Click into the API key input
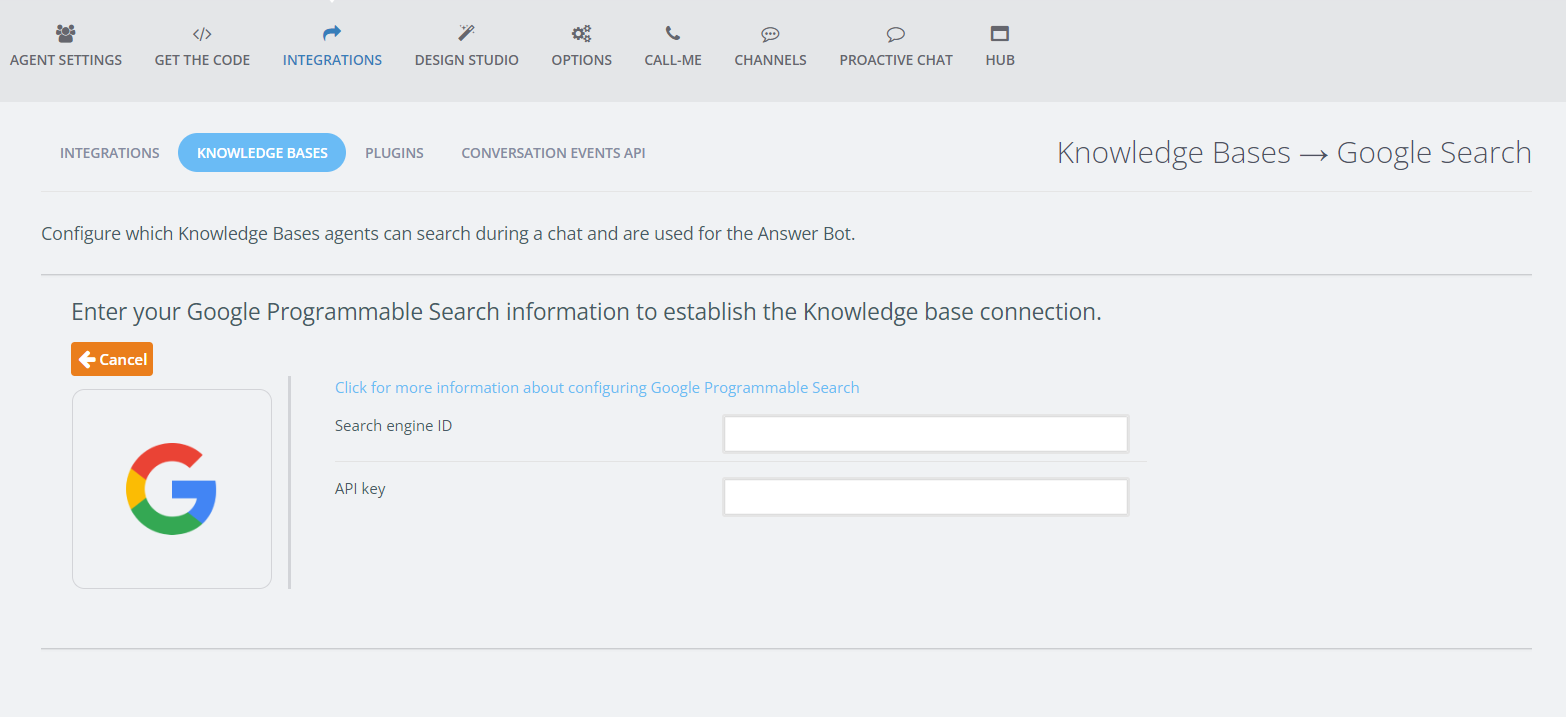The image size is (1566, 717). coord(925,497)
